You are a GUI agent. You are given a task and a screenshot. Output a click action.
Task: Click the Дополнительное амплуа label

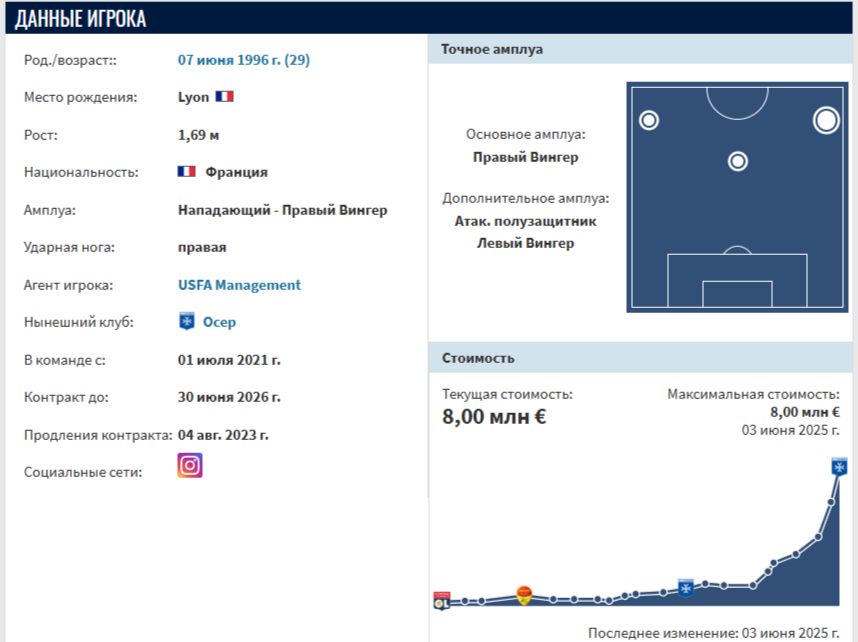click(x=525, y=199)
